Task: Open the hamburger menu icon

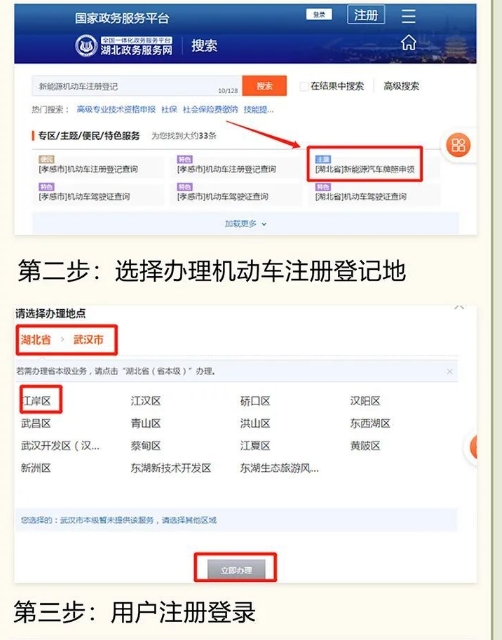Action: pyautogui.click(x=408, y=16)
